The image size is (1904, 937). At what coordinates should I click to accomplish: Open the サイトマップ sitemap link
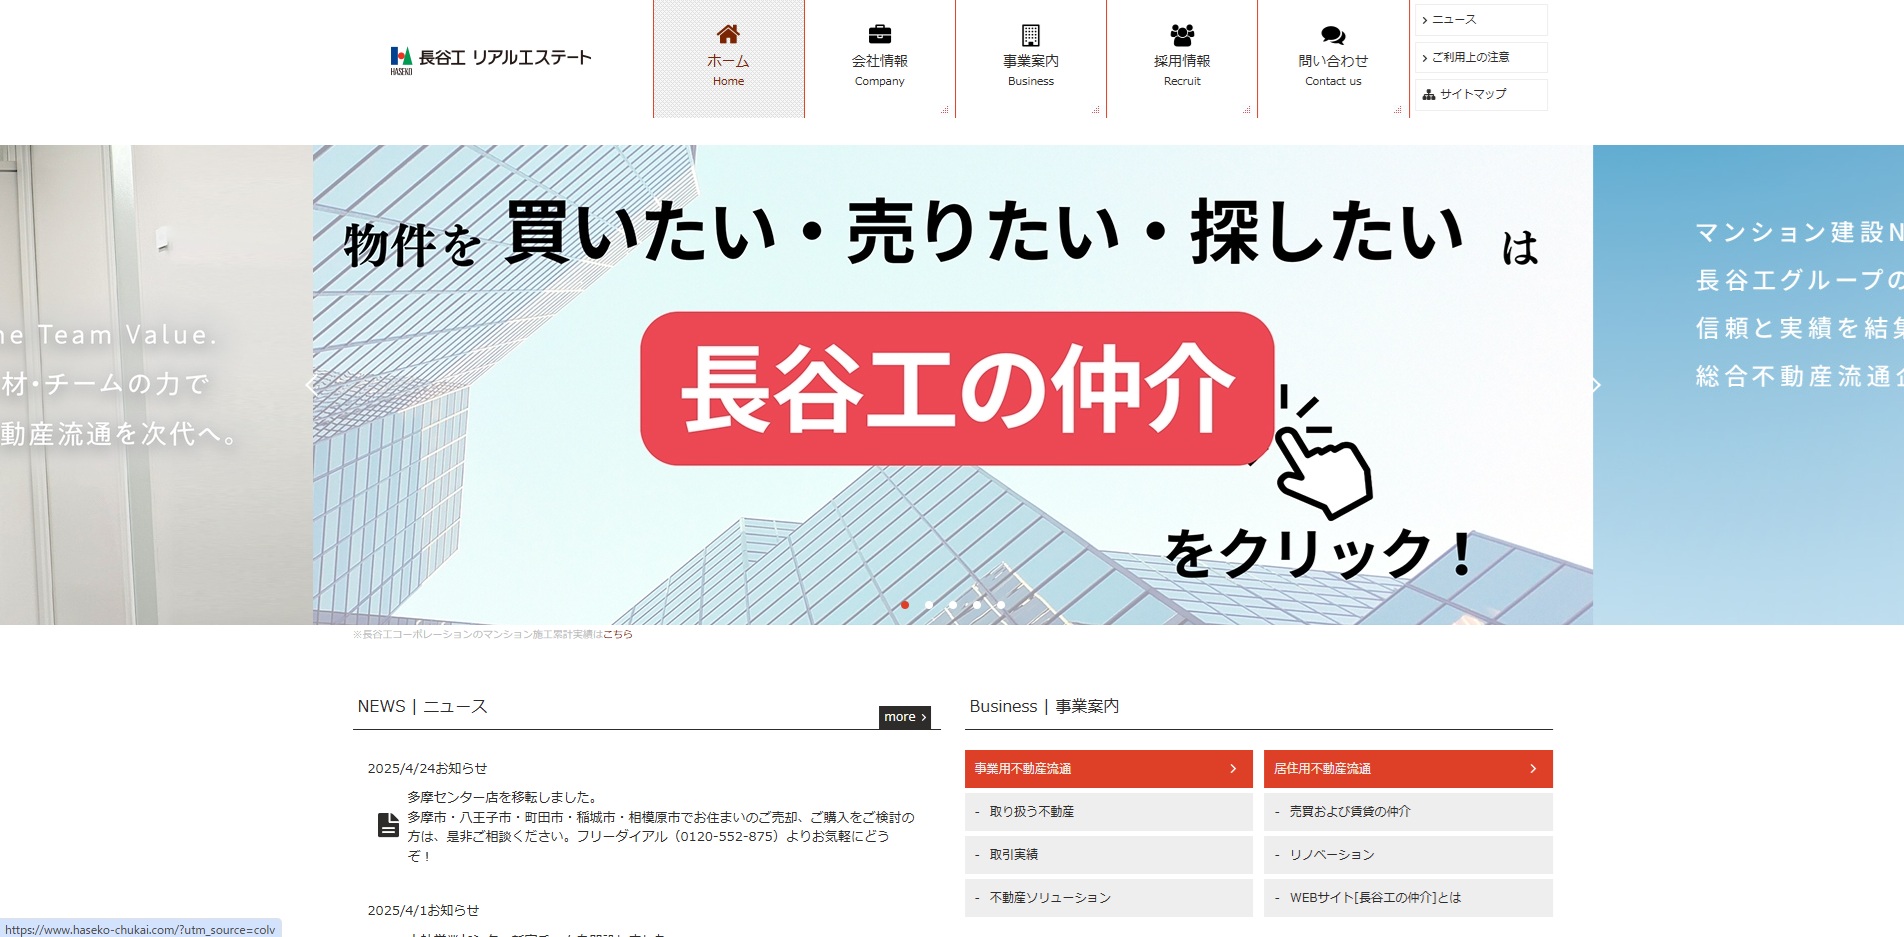point(1480,94)
